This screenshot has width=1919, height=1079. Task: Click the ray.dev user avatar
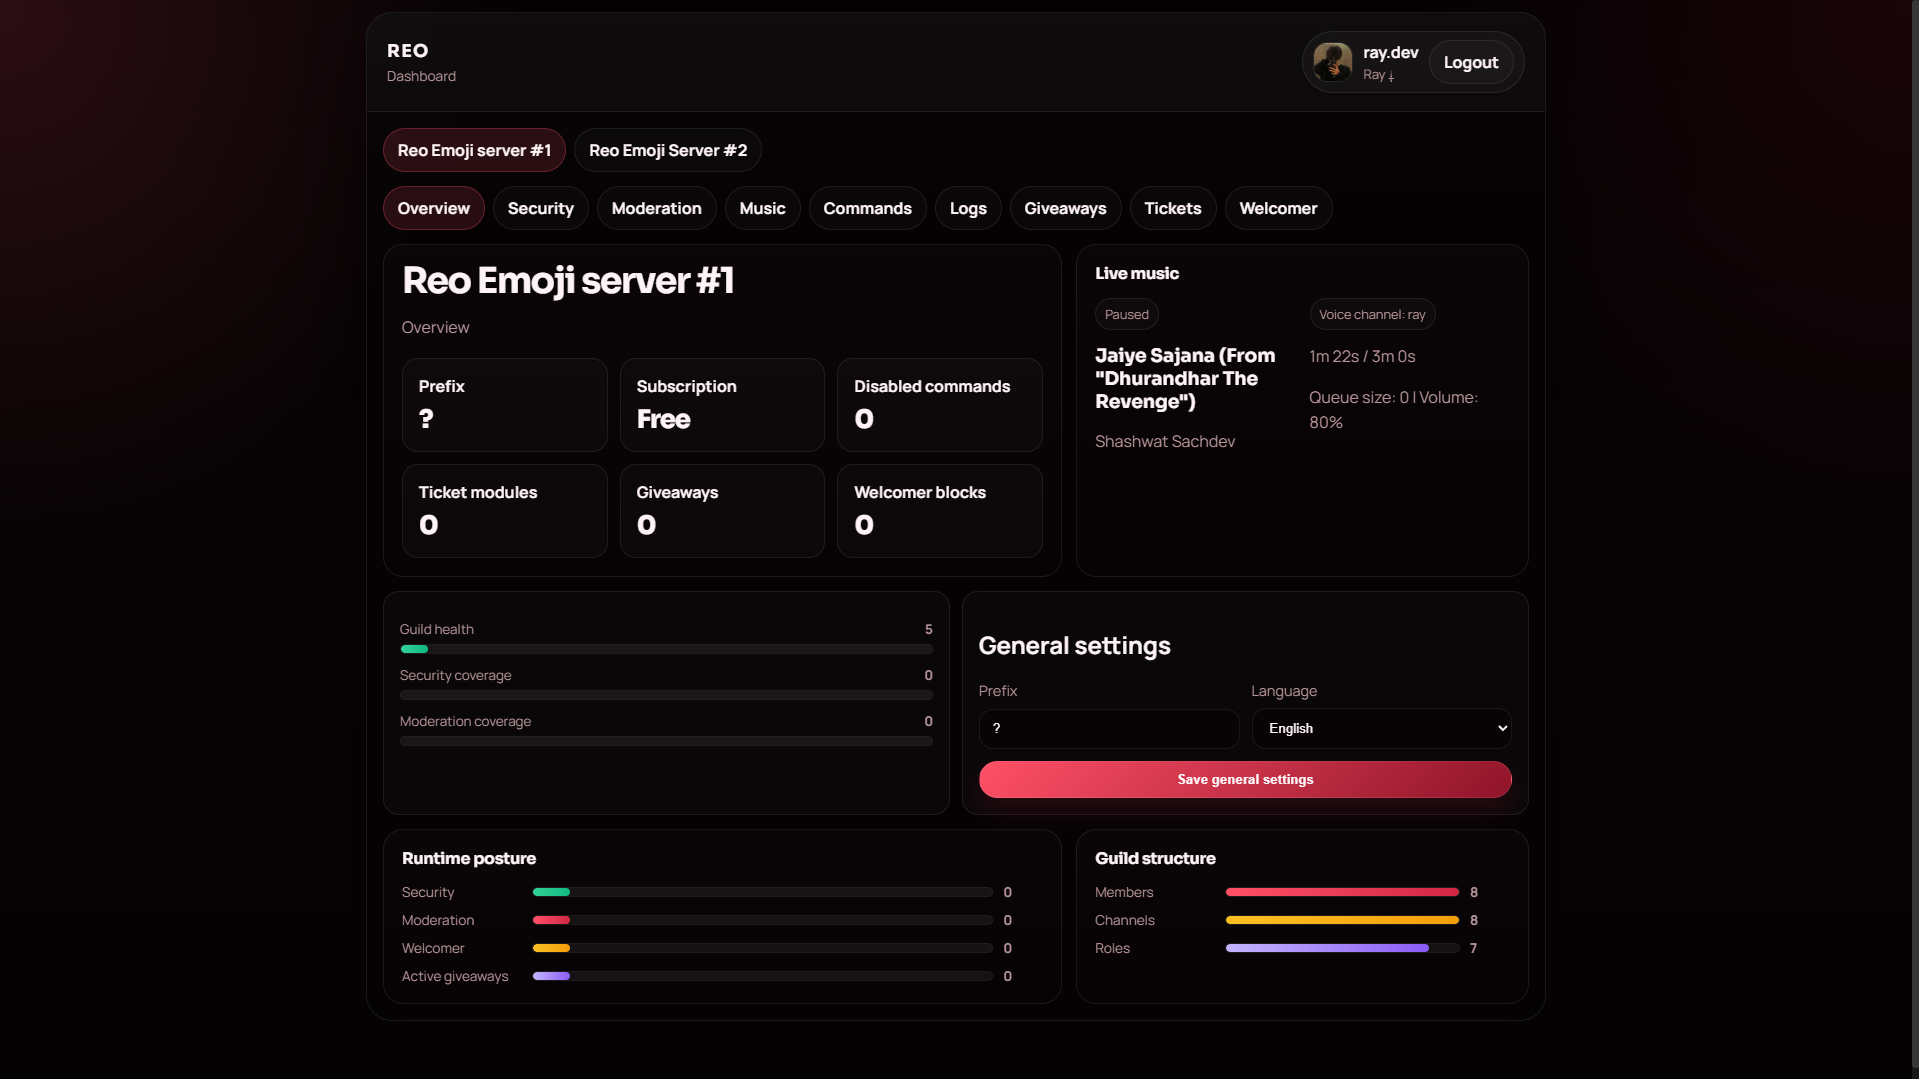(1332, 62)
